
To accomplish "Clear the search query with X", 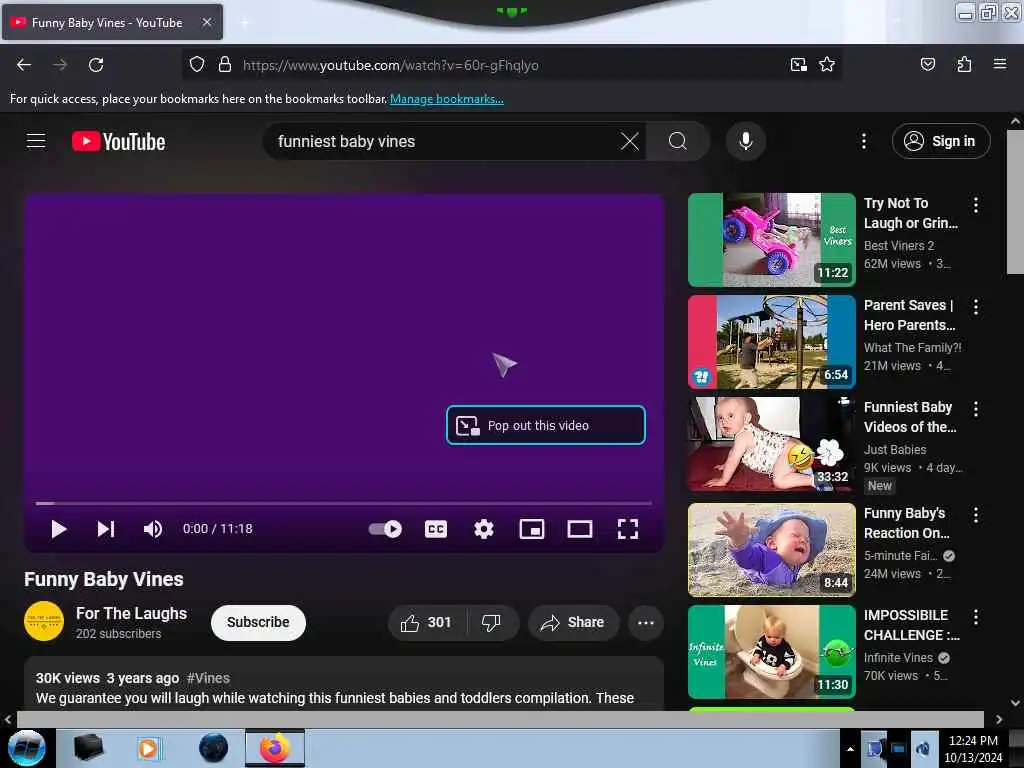I will pyautogui.click(x=630, y=141).
